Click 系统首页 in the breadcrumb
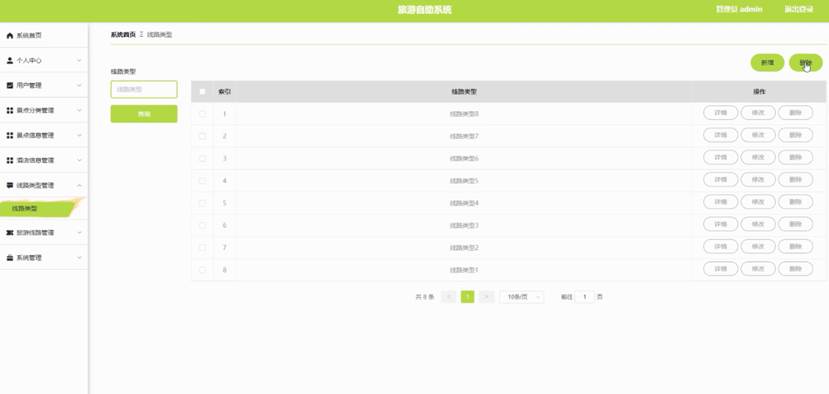The image size is (829, 394). click(x=123, y=35)
